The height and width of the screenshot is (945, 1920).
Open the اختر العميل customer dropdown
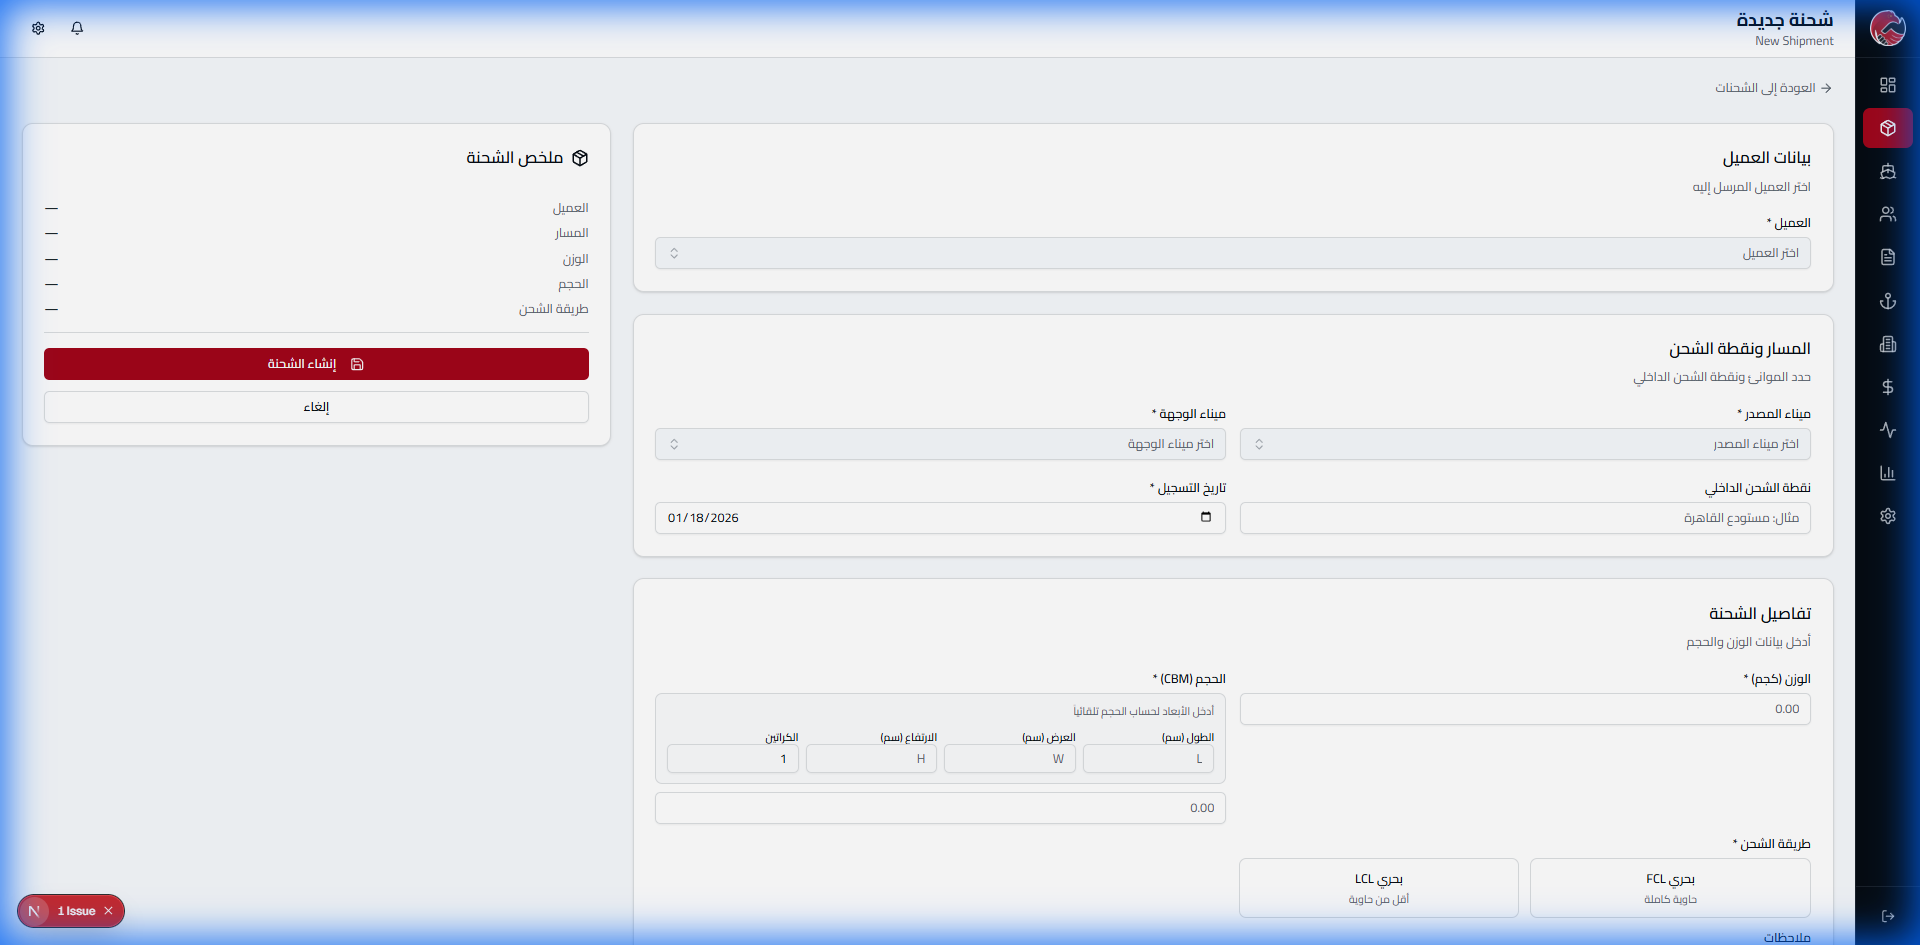point(1232,253)
